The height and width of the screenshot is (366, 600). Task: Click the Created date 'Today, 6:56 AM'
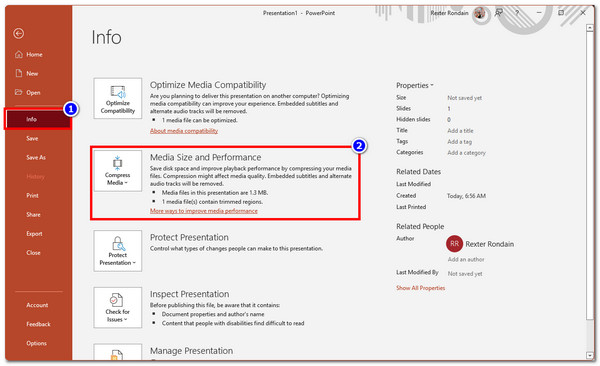click(x=466, y=196)
